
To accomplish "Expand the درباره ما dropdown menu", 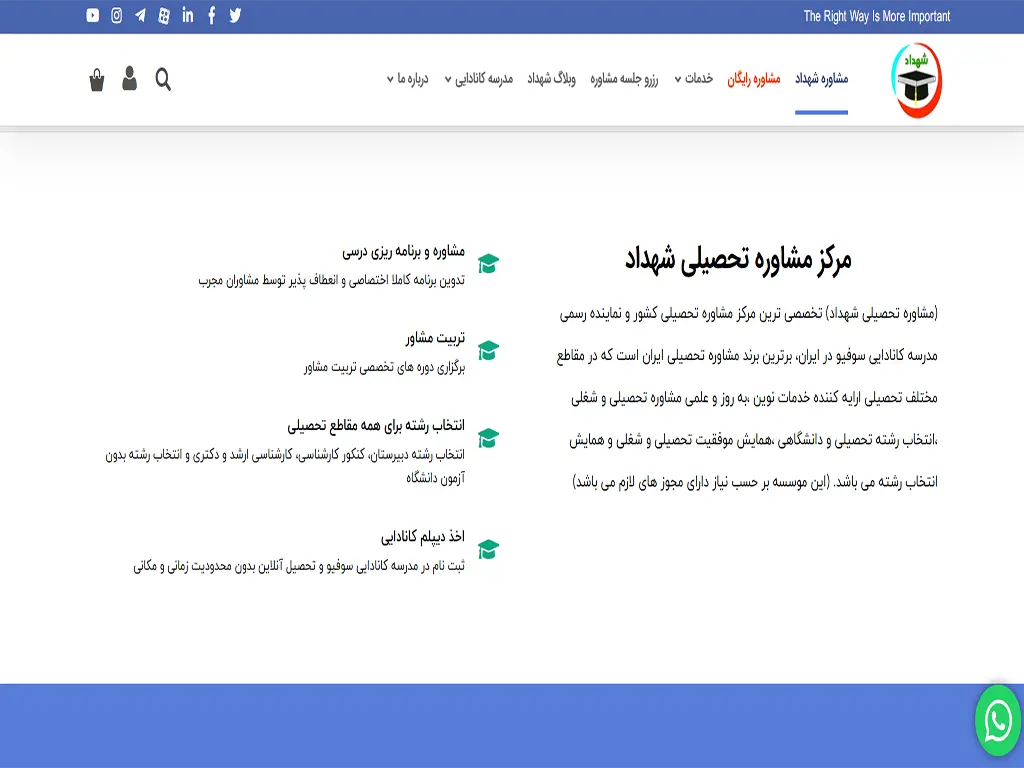I will (407, 79).
